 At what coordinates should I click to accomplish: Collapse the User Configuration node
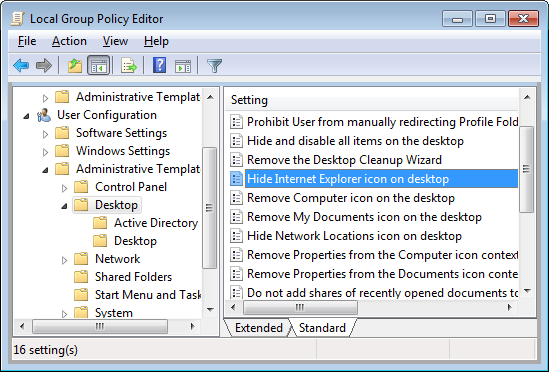click(x=26, y=116)
